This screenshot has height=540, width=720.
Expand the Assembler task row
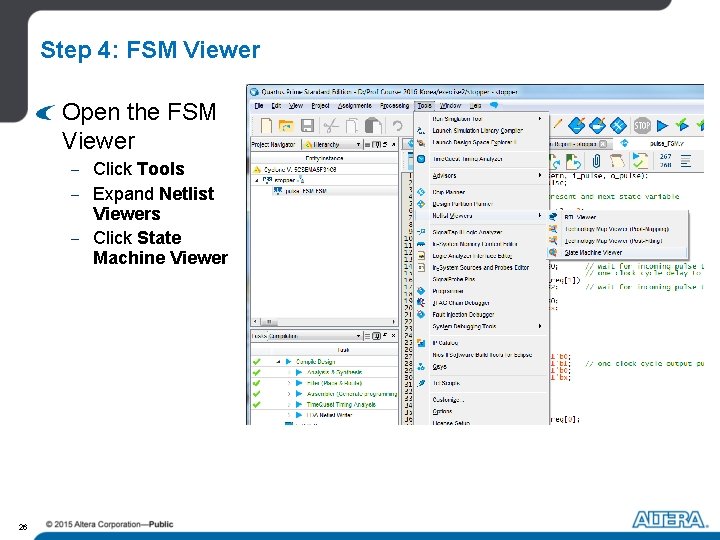(x=289, y=394)
